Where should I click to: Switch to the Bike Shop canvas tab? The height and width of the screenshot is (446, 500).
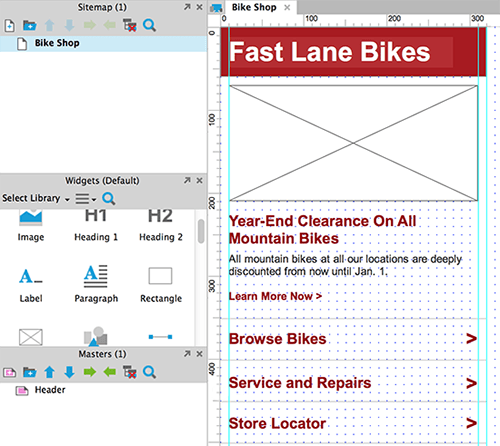pos(254,7)
